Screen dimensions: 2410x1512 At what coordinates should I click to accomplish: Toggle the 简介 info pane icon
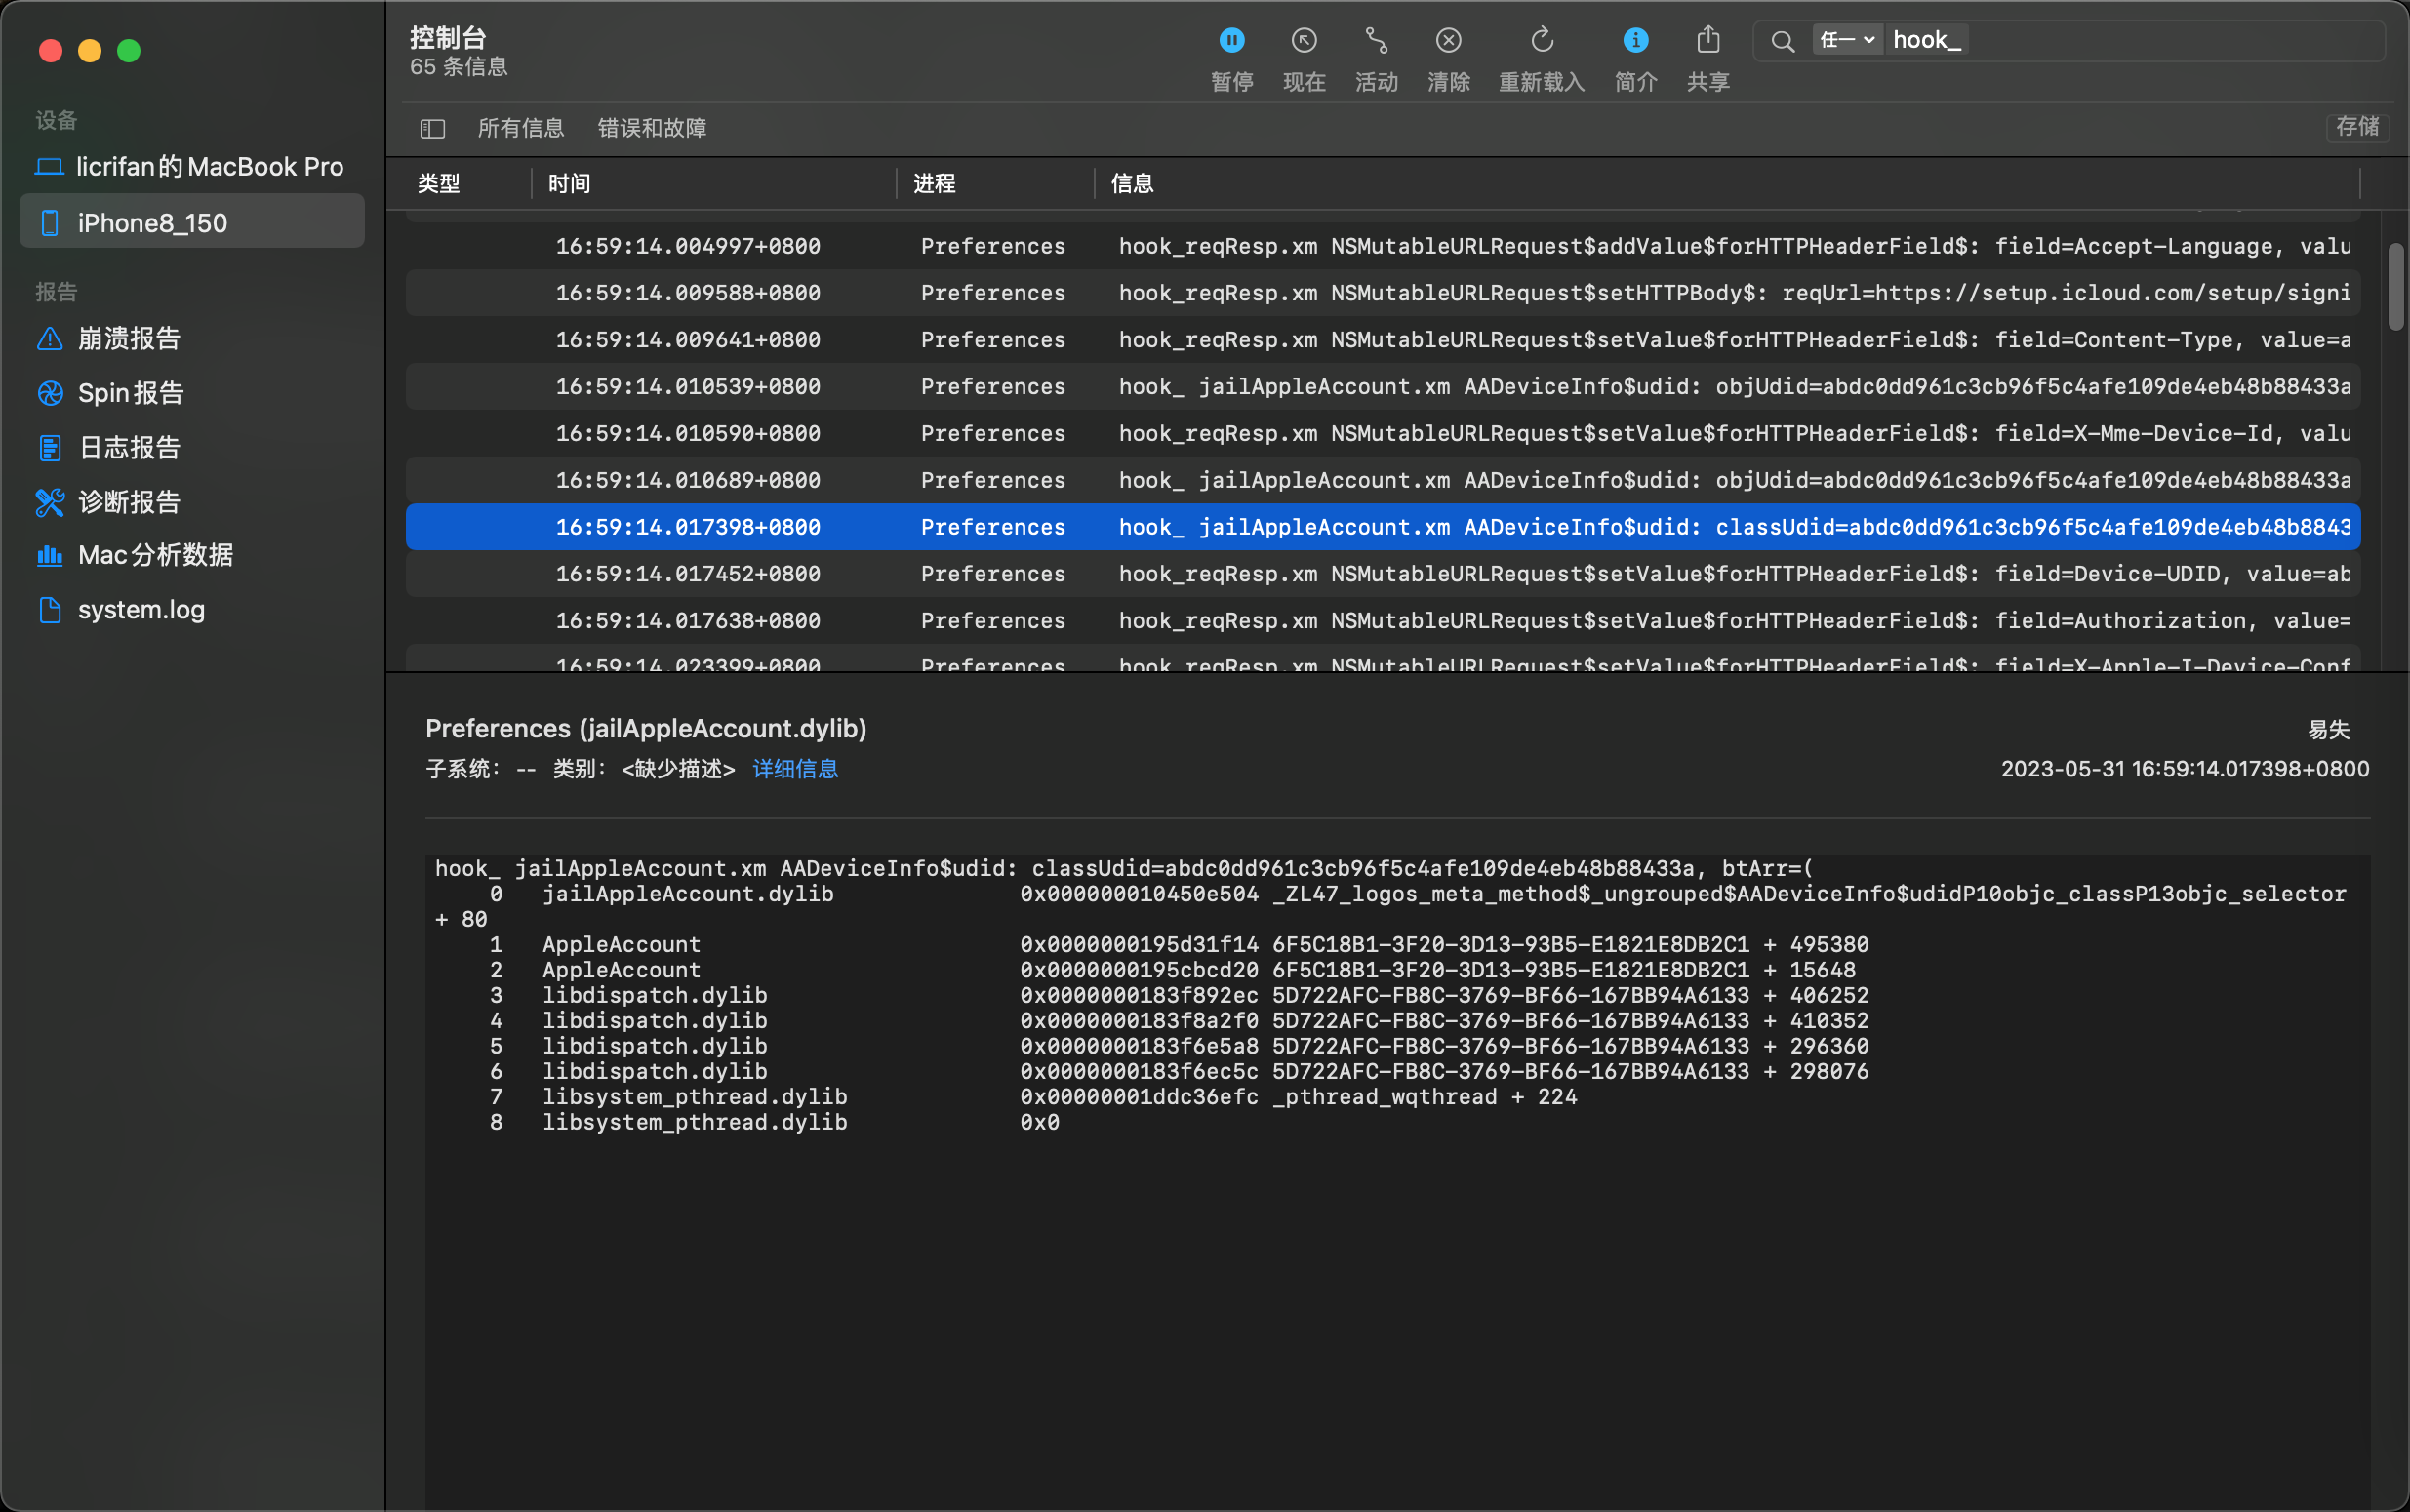[1635, 40]
